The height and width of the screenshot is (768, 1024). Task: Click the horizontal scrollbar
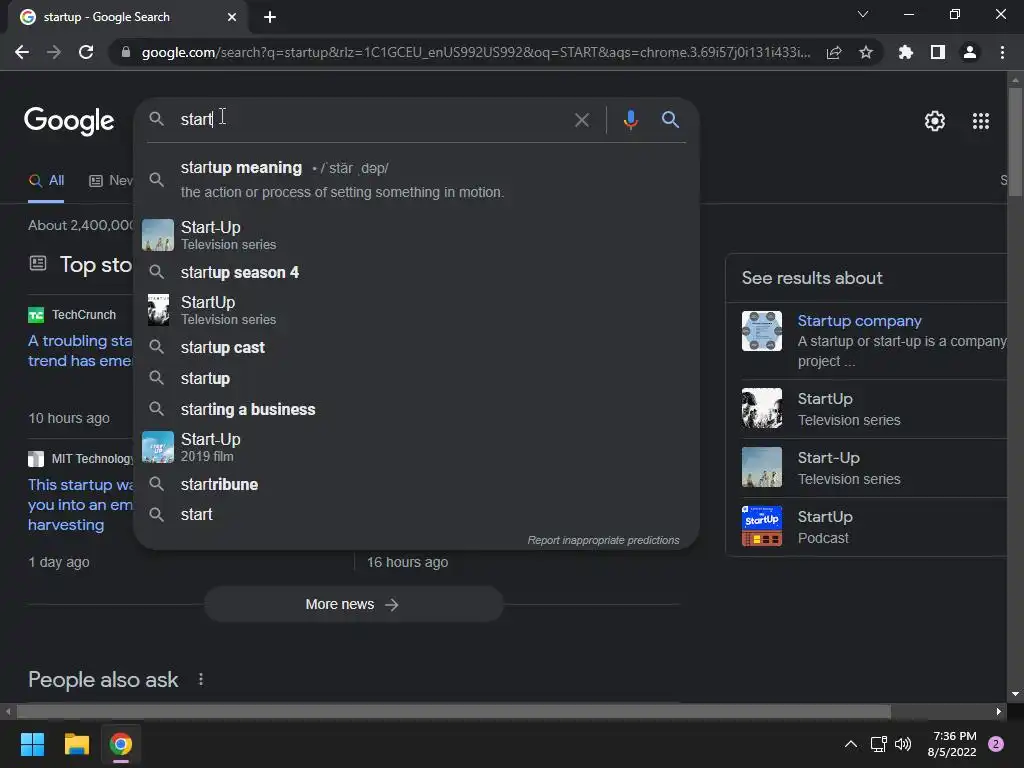(454, 711)
